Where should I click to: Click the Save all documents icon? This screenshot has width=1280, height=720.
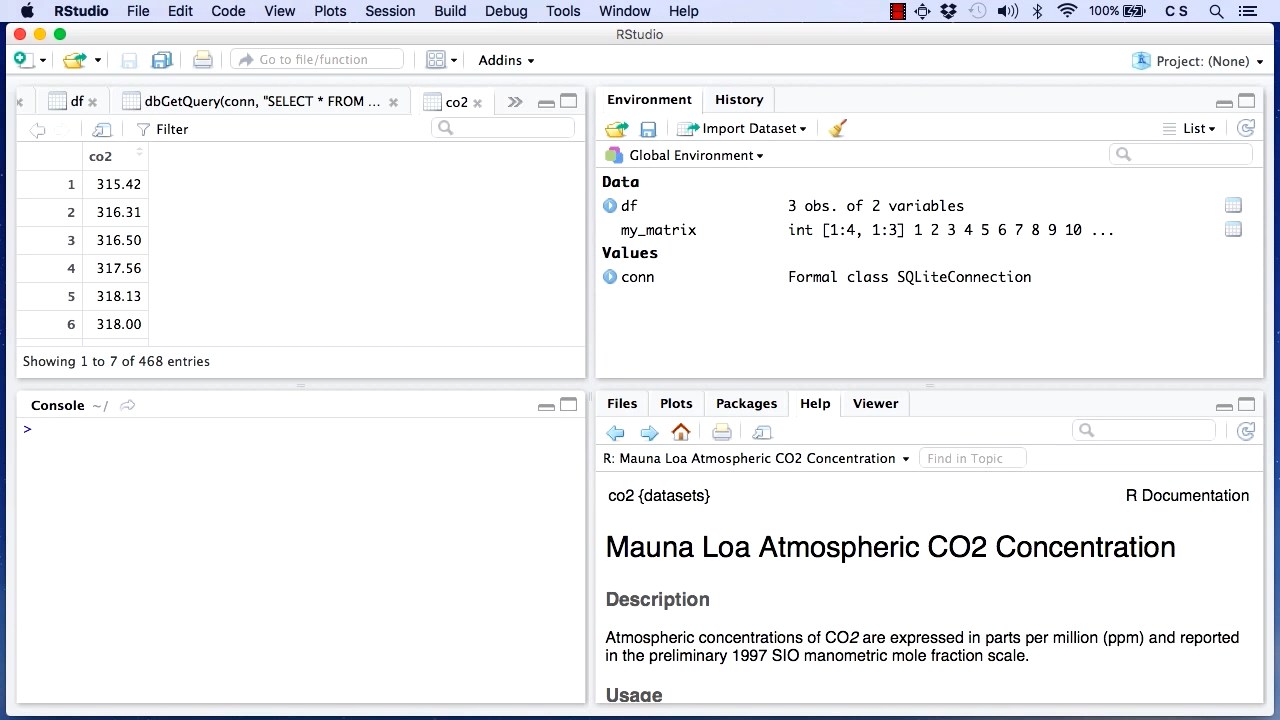pyautogui.click(x=161, y=60)
